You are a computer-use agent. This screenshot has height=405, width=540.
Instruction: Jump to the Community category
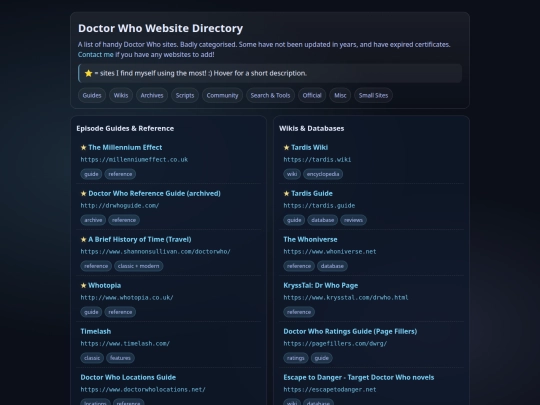[222, 95]
